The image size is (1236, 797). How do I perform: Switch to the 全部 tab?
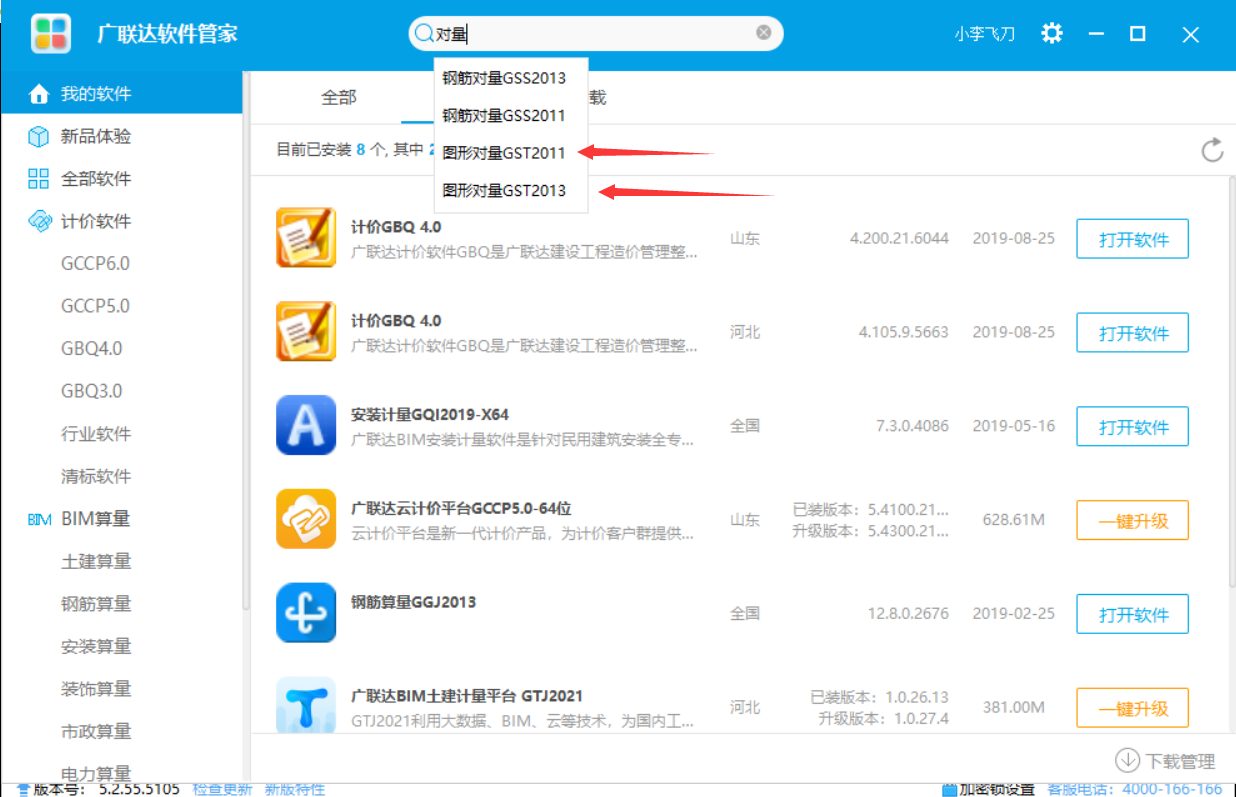[338, 97]
